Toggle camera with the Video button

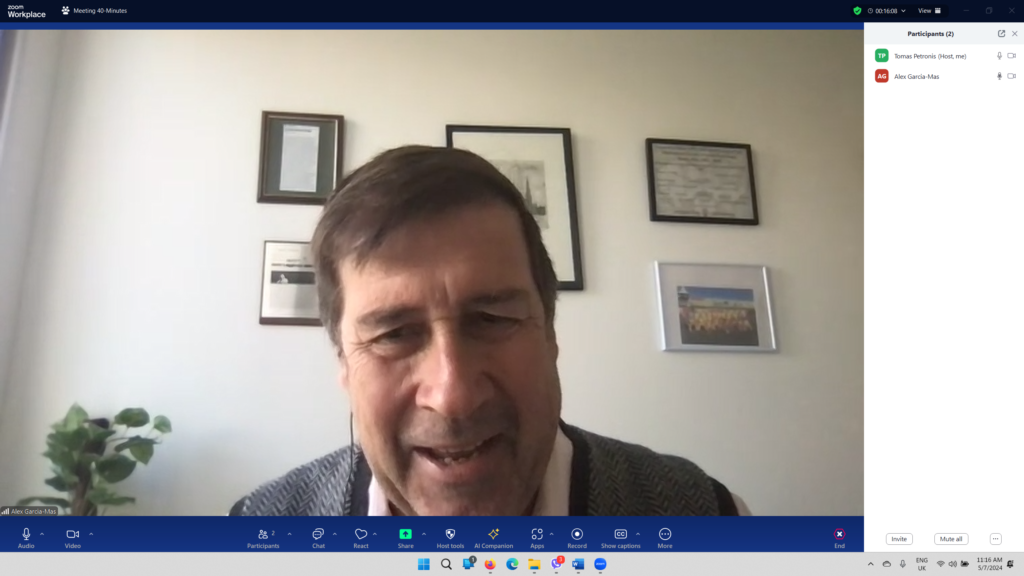click(x=72, y=535)
